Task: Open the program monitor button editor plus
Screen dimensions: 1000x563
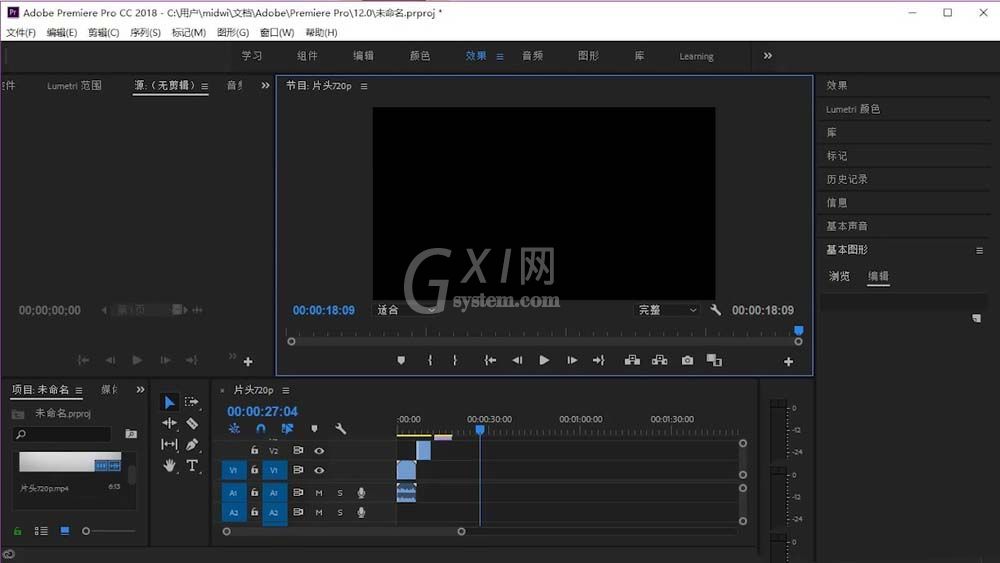Action: [788, 362]
